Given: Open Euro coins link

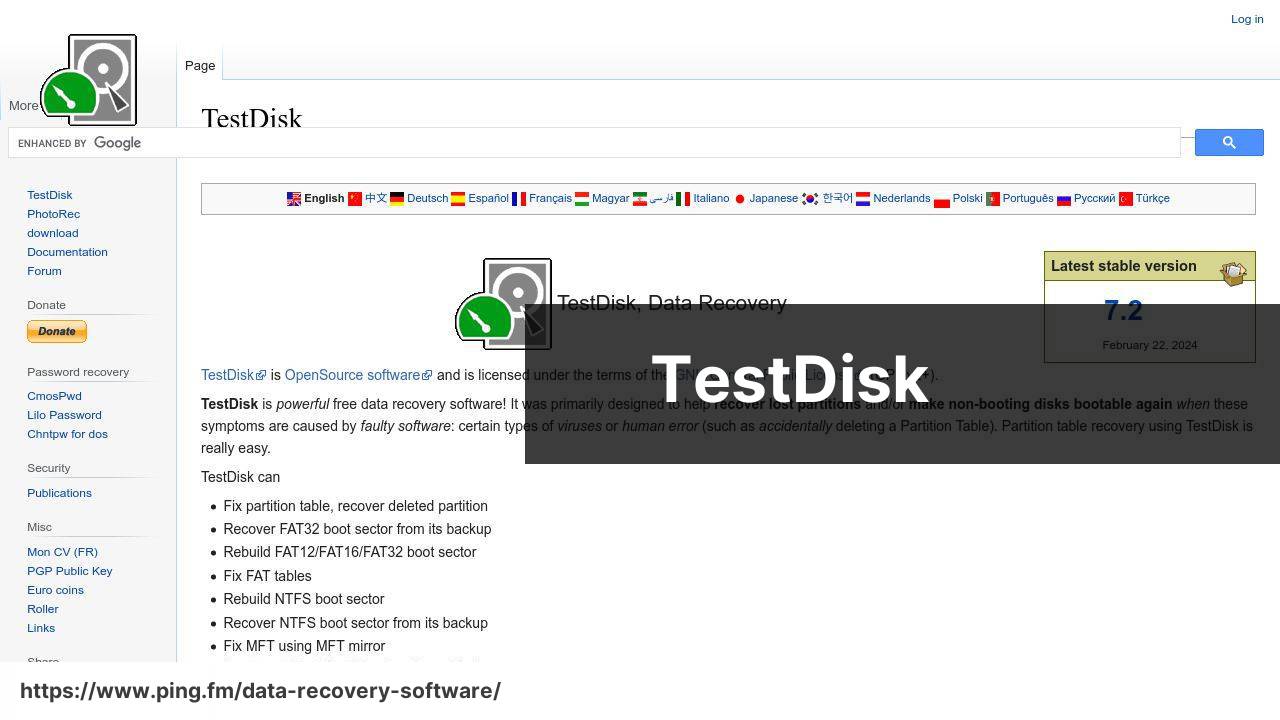Looking at the screenshot, I should pos(55,590).
